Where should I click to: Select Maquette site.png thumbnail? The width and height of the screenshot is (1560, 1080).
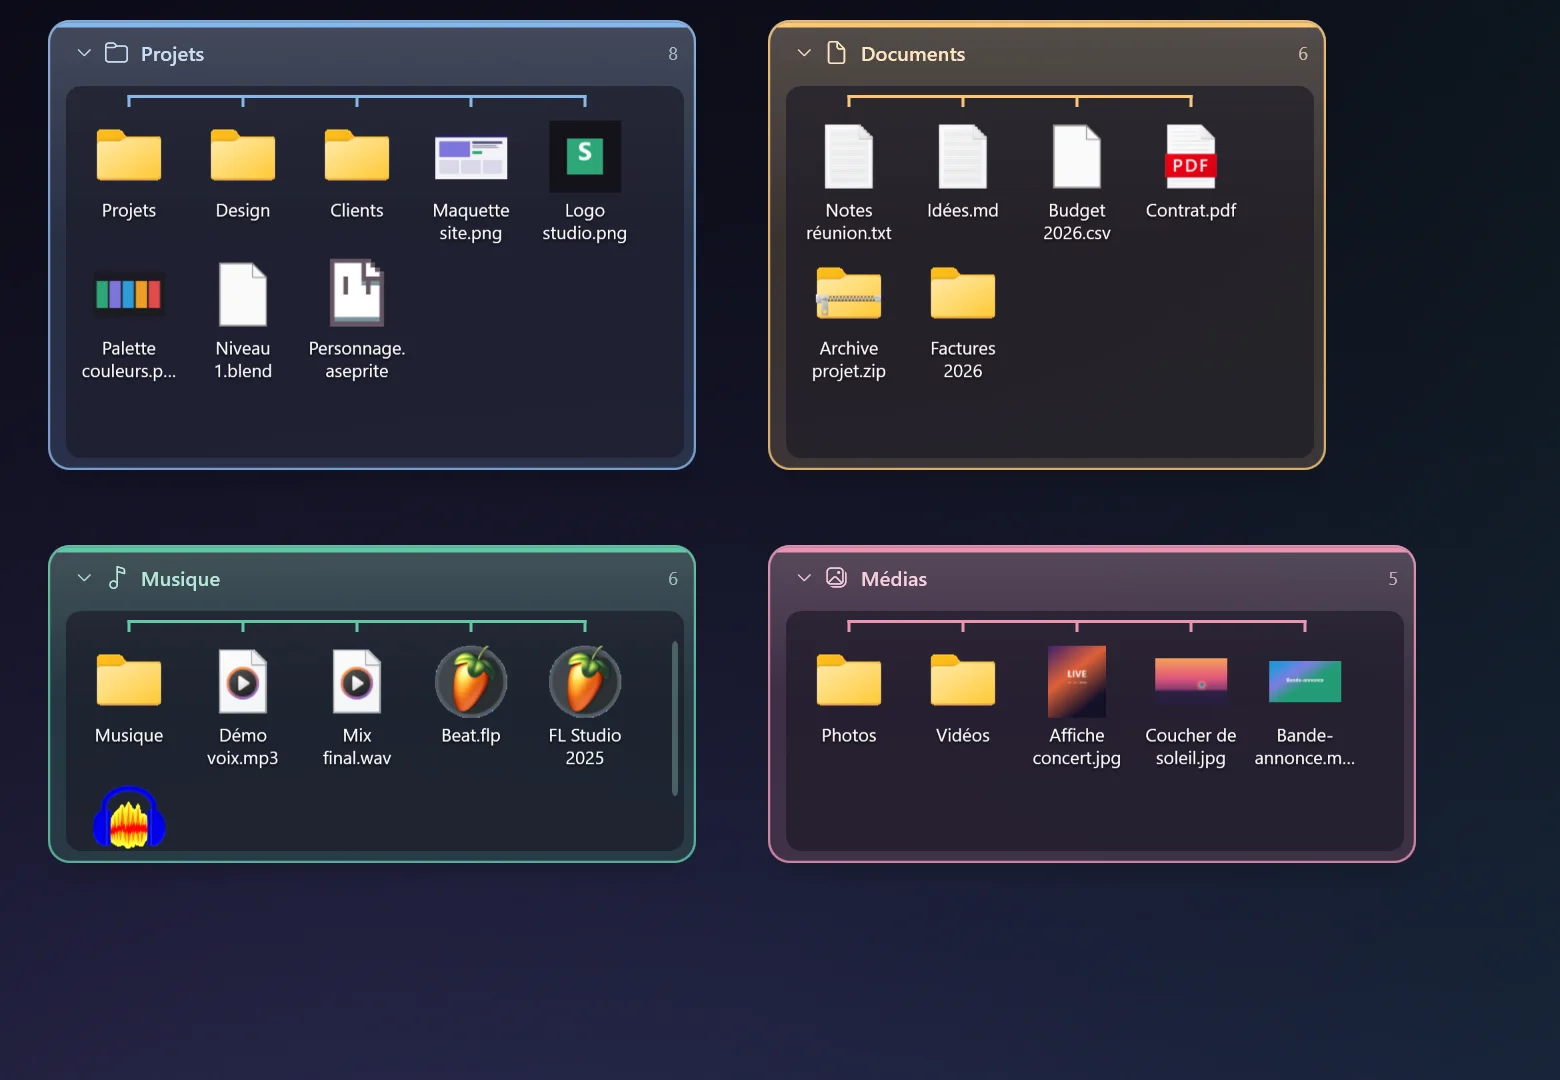[x=471, y=157]
